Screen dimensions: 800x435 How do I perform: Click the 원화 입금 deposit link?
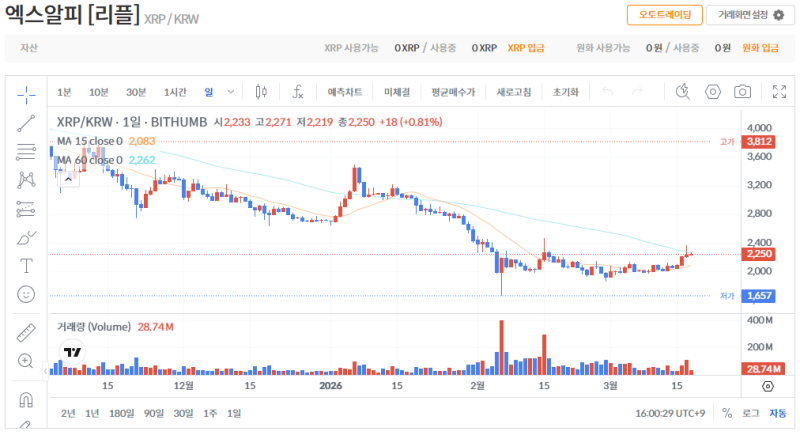click(760, 48)
